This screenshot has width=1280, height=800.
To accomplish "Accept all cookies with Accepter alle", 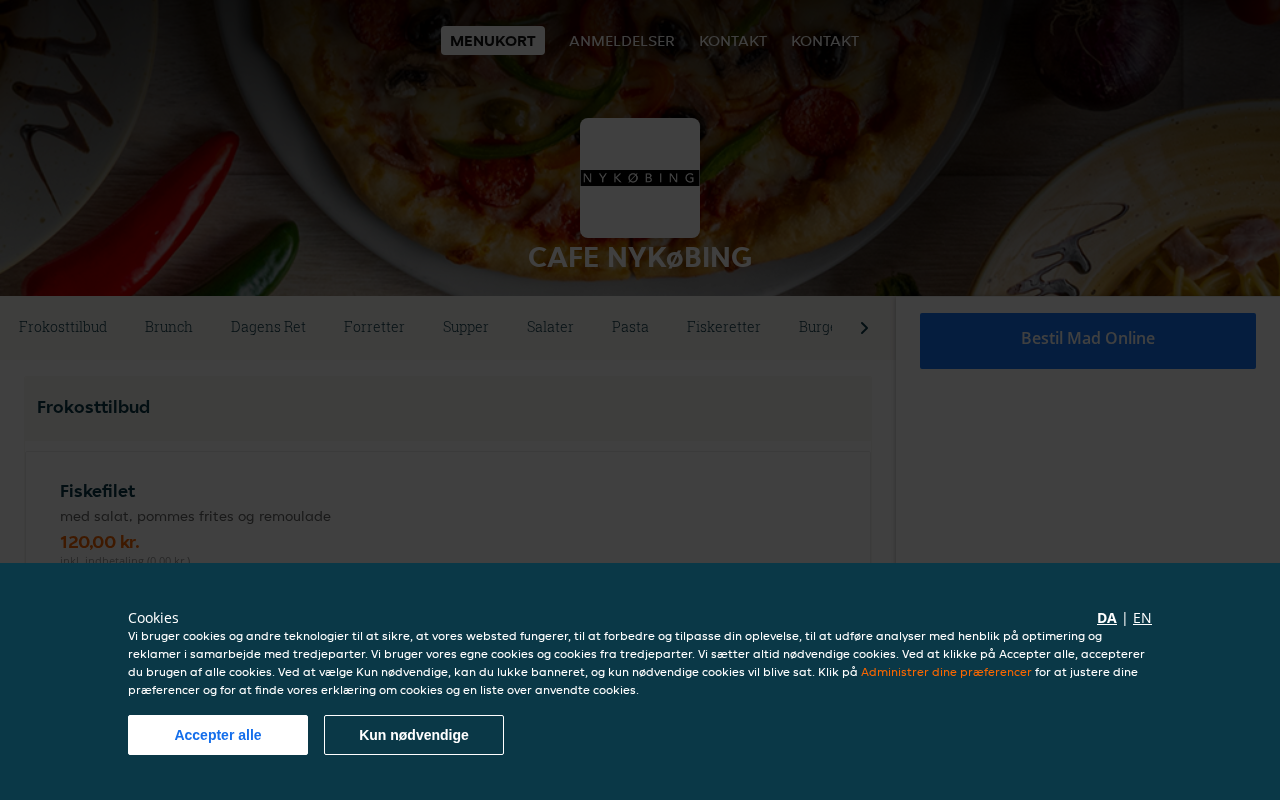I will (x=218, y=735).
